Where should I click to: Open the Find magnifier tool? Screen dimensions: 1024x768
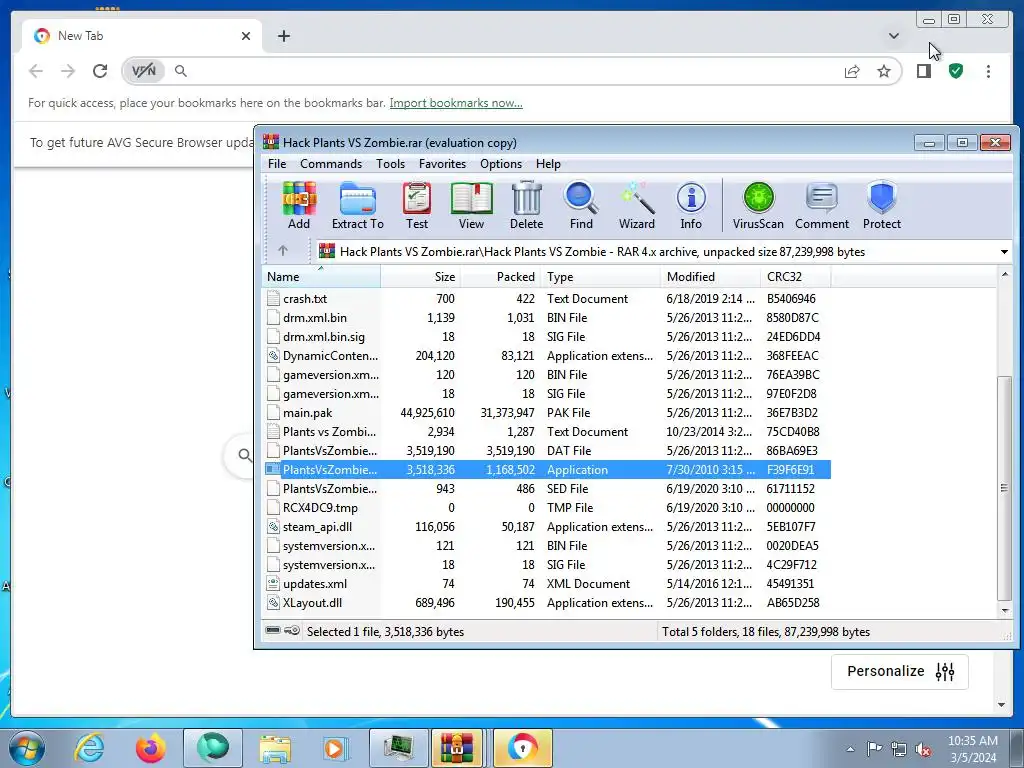pos(581,206)
